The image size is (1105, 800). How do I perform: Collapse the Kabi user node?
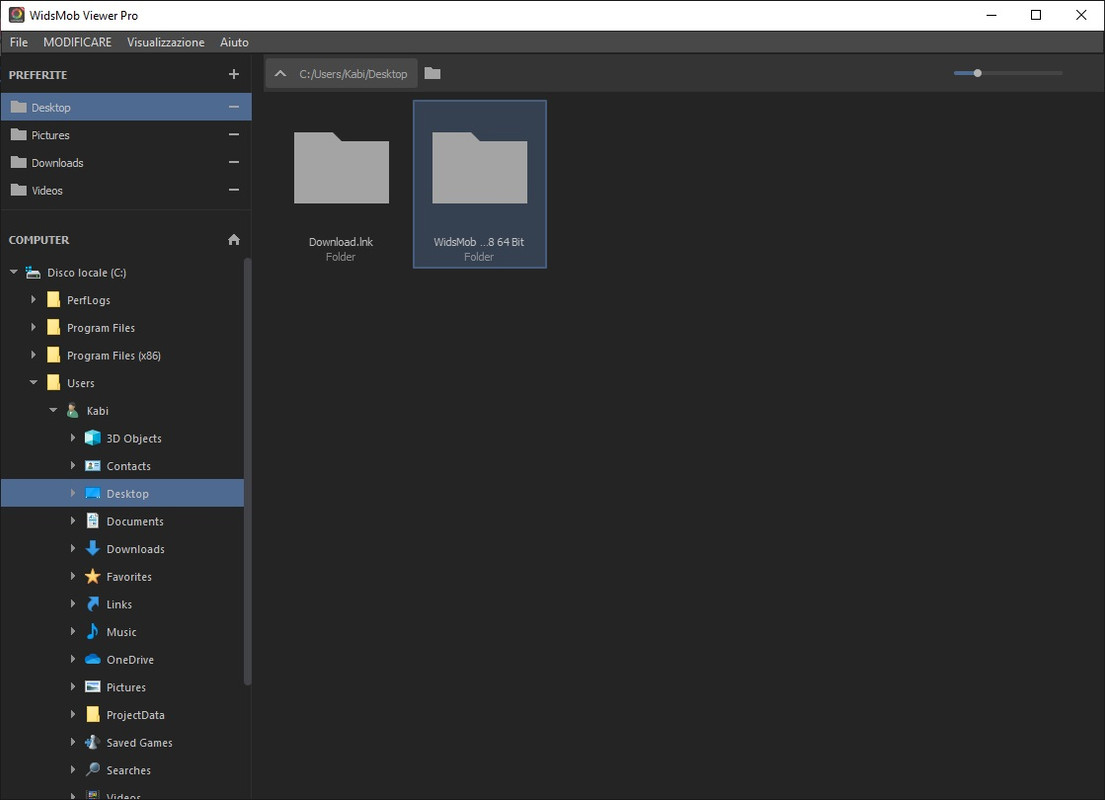[x=53, y=410]
